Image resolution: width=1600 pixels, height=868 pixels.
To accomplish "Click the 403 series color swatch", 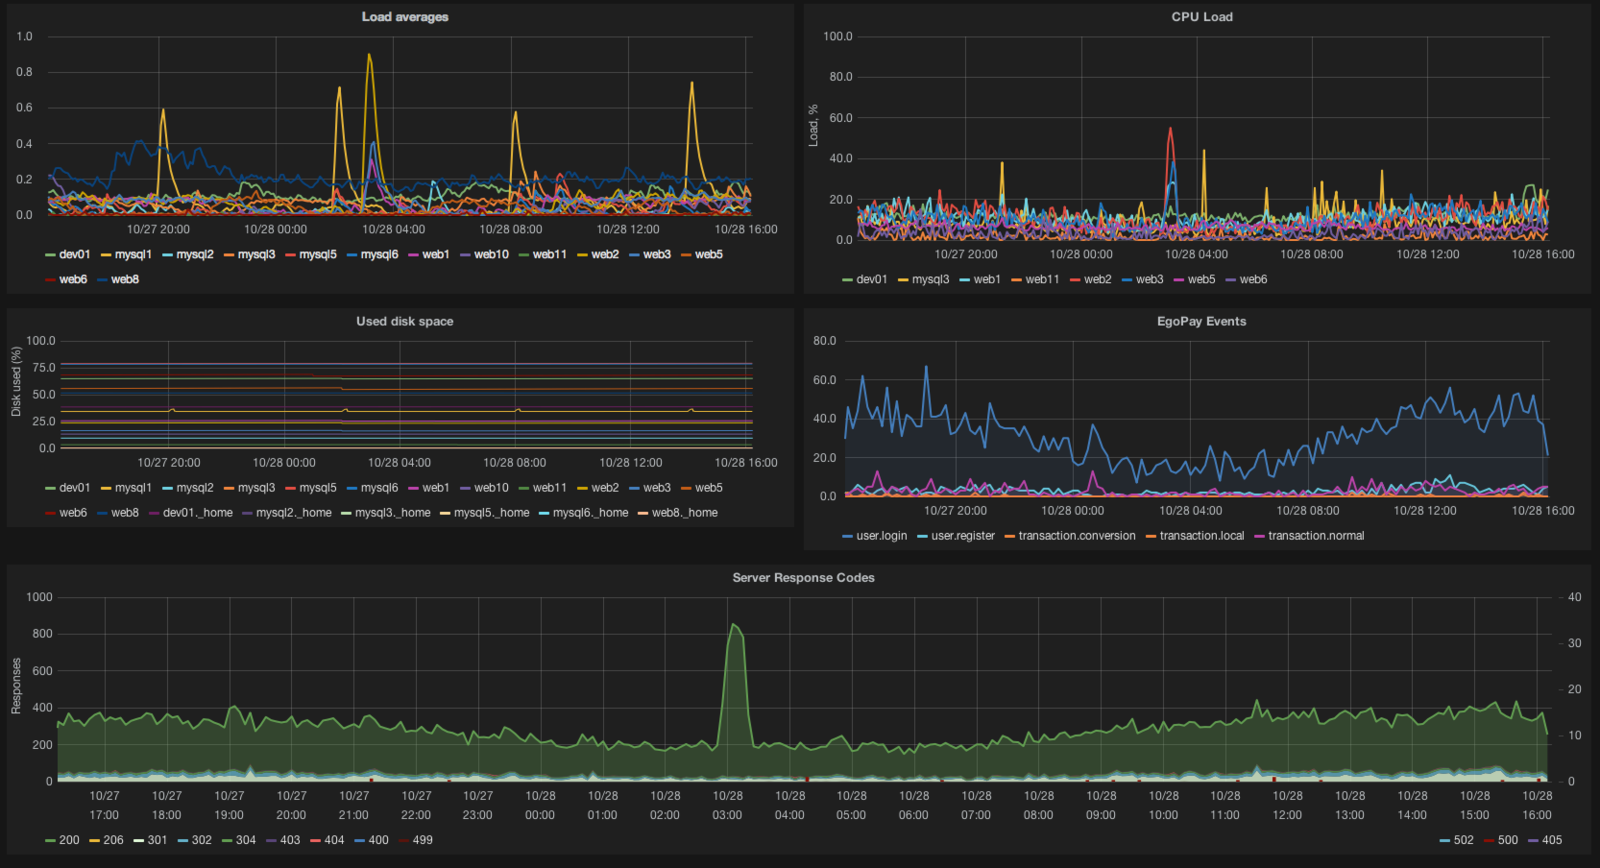I will (271, 840).
